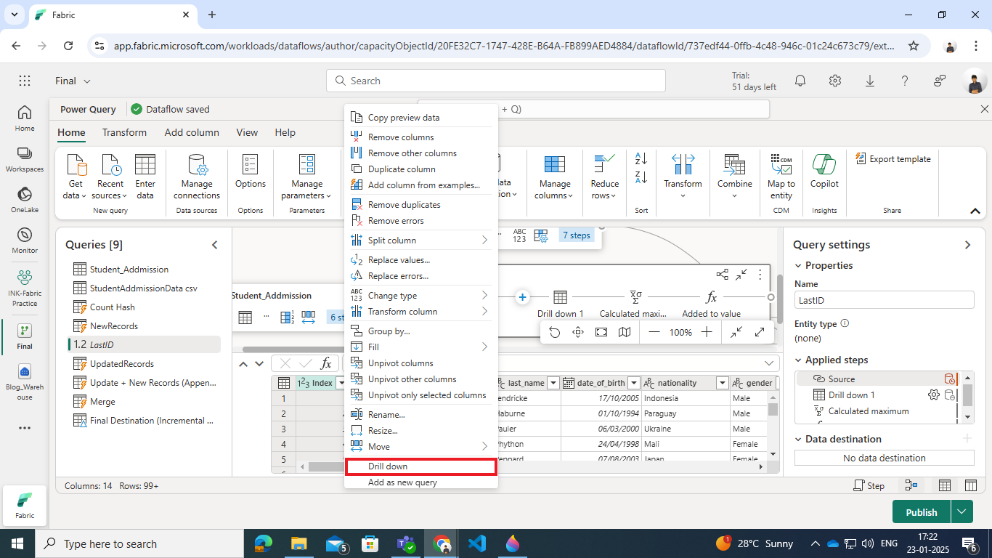This screenshot has width=992, height=558.
Task: Expand the Transform column submenu
Action: pos(421,311)
